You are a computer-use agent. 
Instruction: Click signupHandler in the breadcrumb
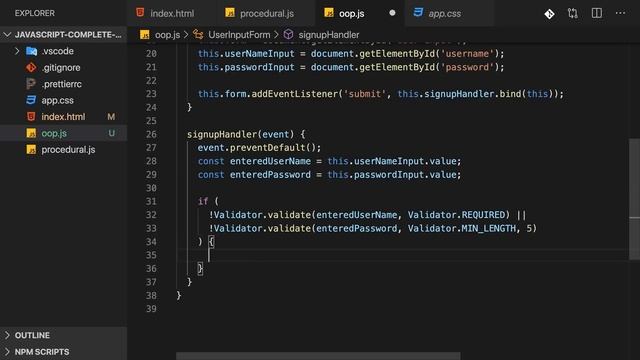click(x=329, y=35)
